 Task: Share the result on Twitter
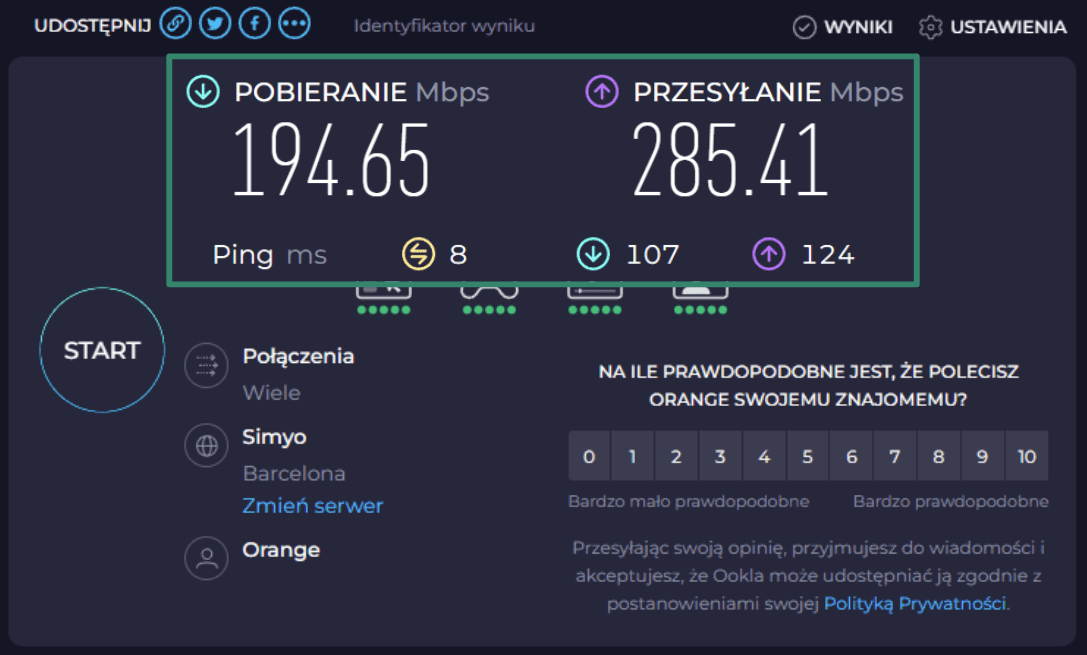[x=215, y=22]
